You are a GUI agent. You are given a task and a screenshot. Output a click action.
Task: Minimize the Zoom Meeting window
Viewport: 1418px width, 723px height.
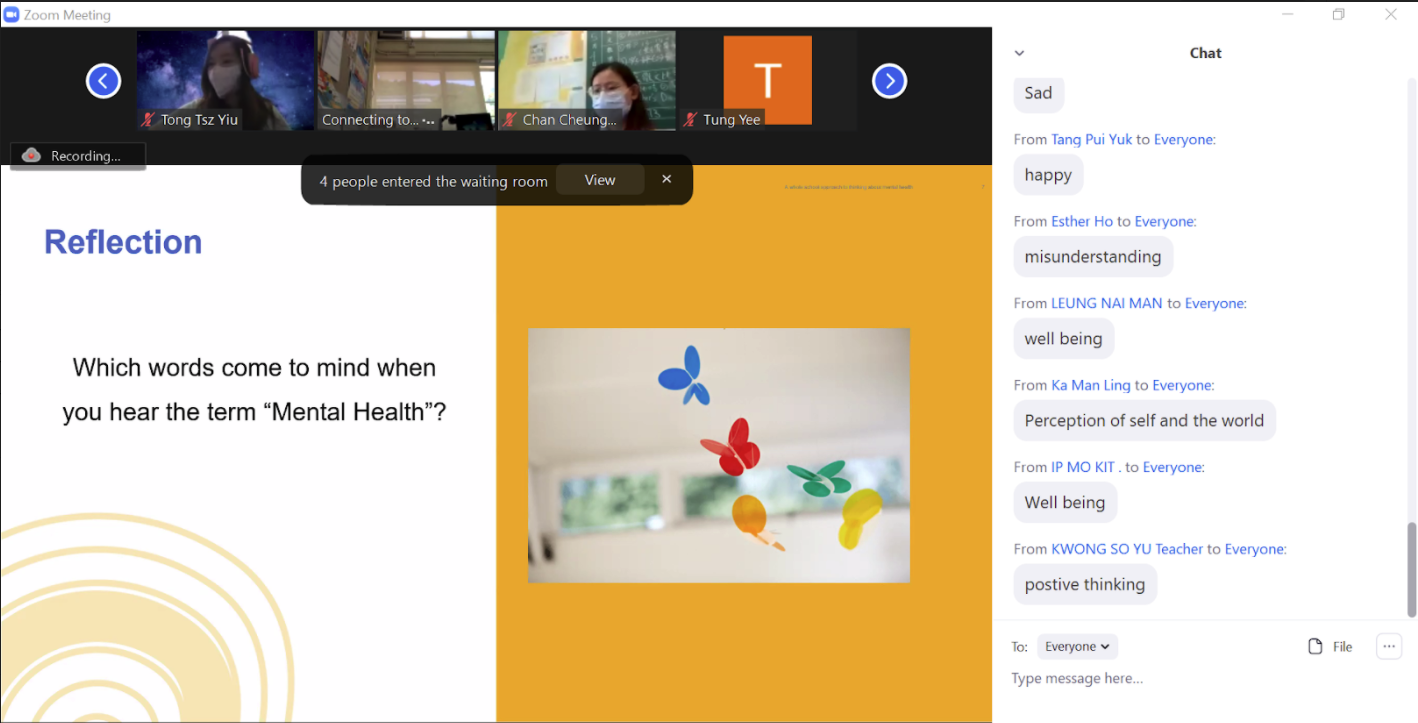1288,14
